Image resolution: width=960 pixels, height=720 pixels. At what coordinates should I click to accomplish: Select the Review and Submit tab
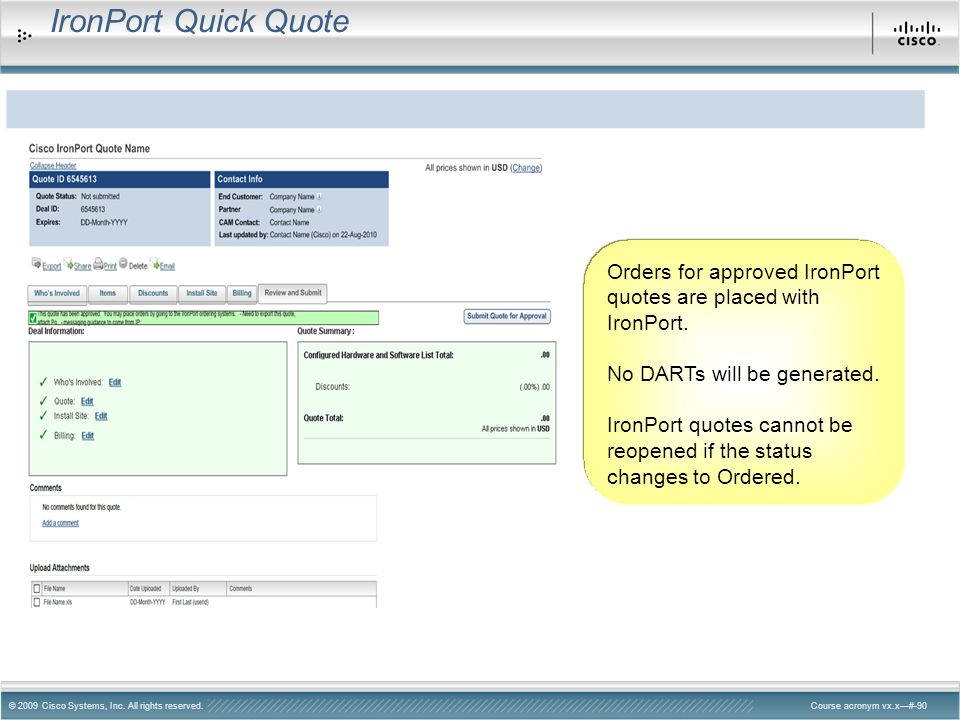(293, 293)
